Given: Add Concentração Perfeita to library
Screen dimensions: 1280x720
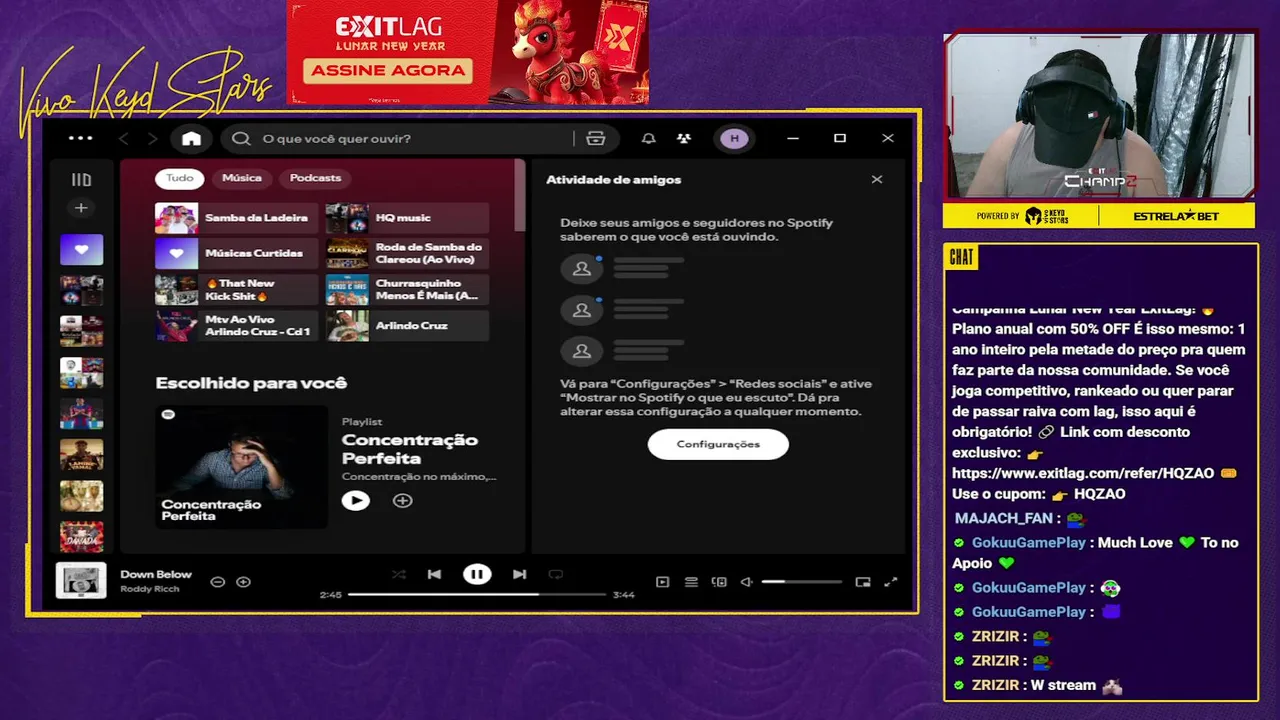Looking at the screenshot, I should tap(402, 501).
